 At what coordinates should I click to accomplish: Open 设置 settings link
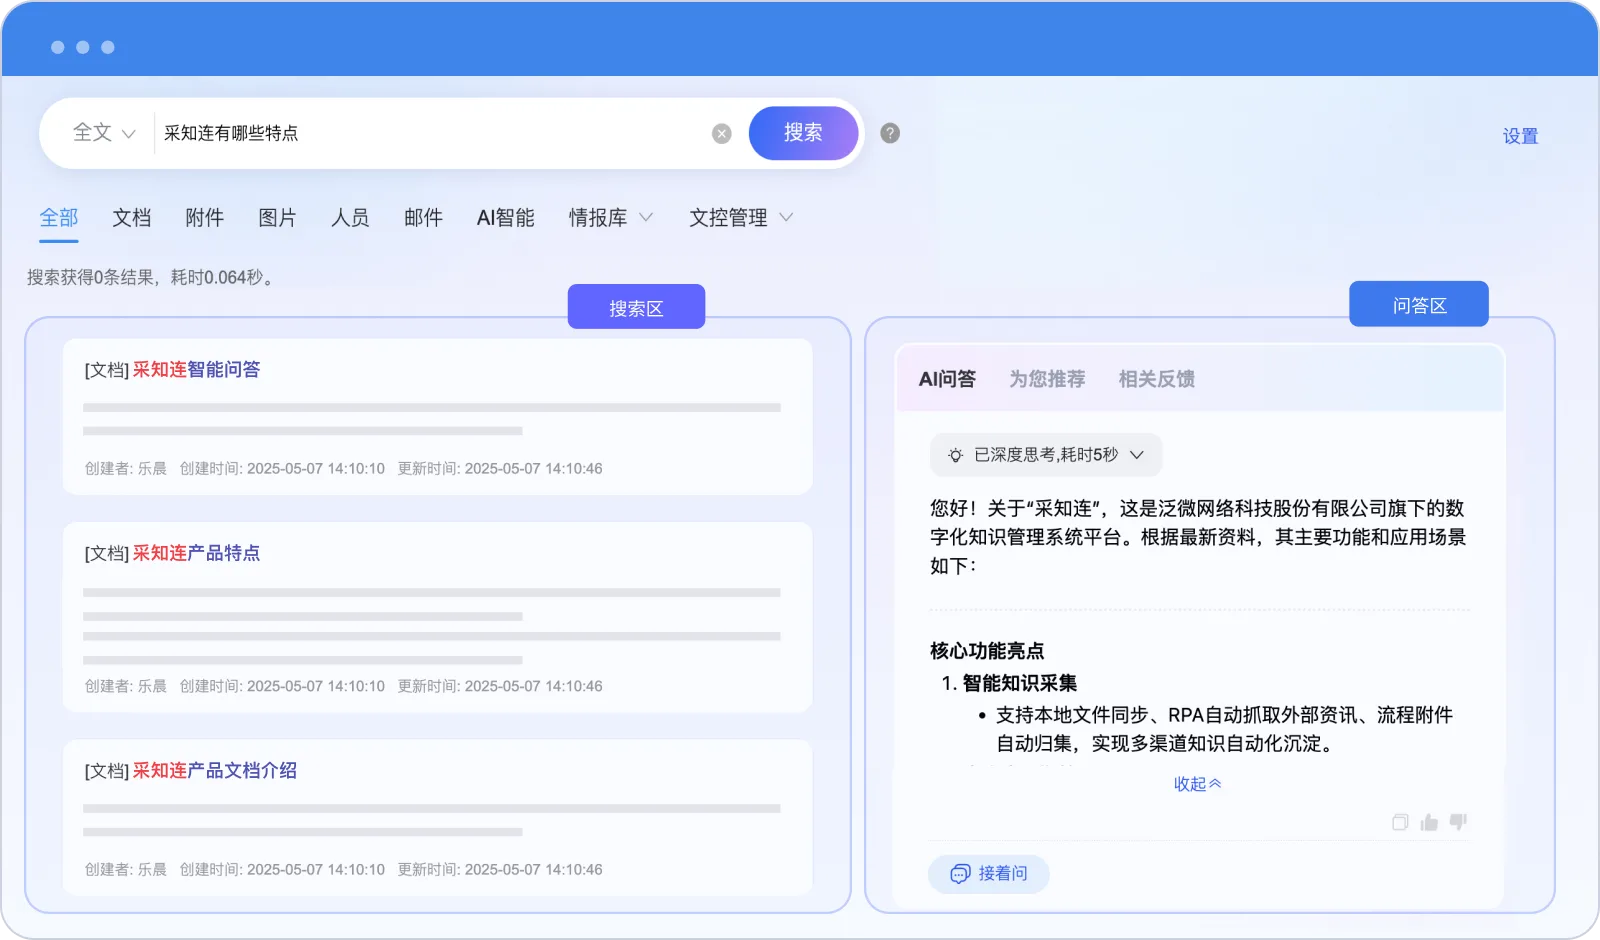pyautogui.click(x=1520, y=136)
